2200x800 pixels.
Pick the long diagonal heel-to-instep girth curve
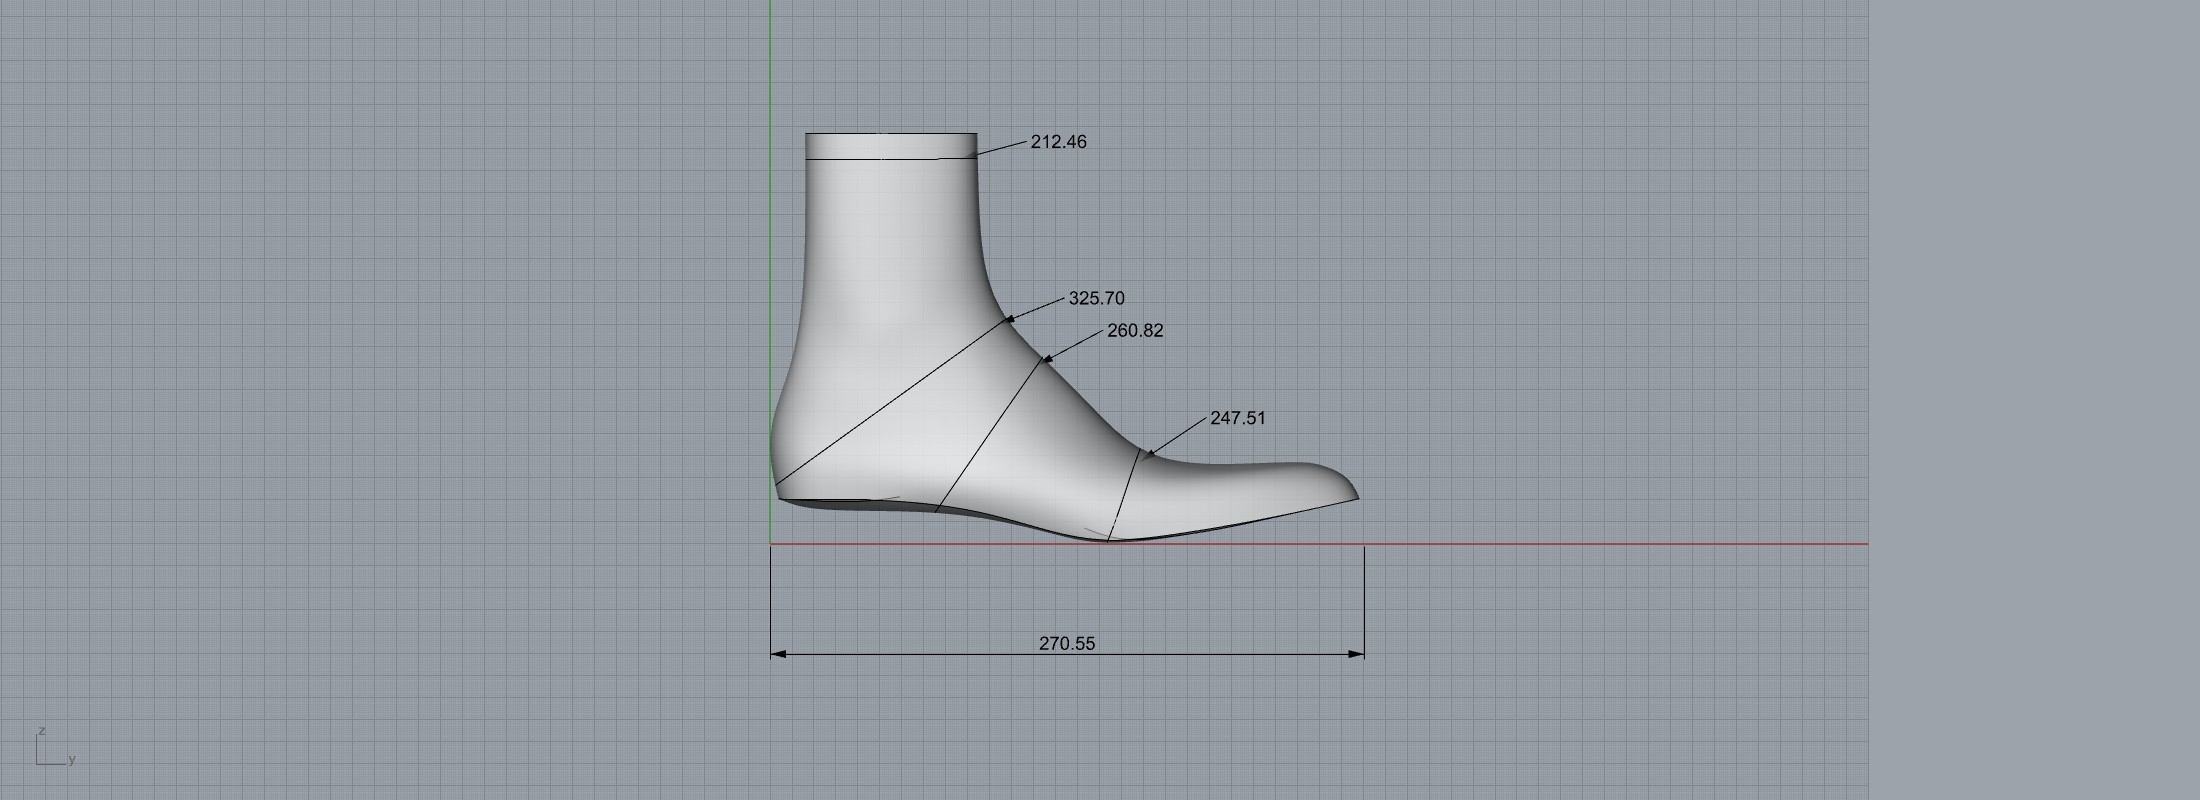tap(890, 401)
